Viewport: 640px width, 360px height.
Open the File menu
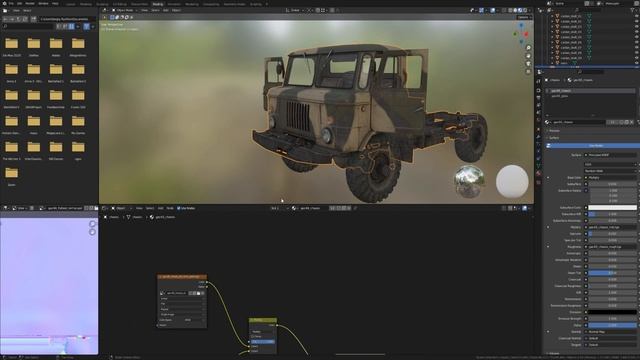coord(11,4)
